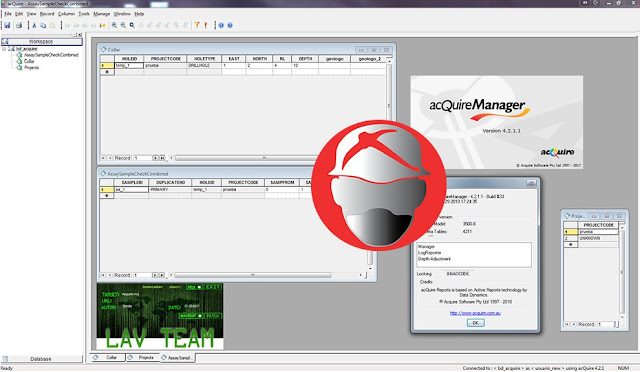The image size is (640, 372).
Task: Click the Filter funnel icon
Action: click(x=197, y=25)
